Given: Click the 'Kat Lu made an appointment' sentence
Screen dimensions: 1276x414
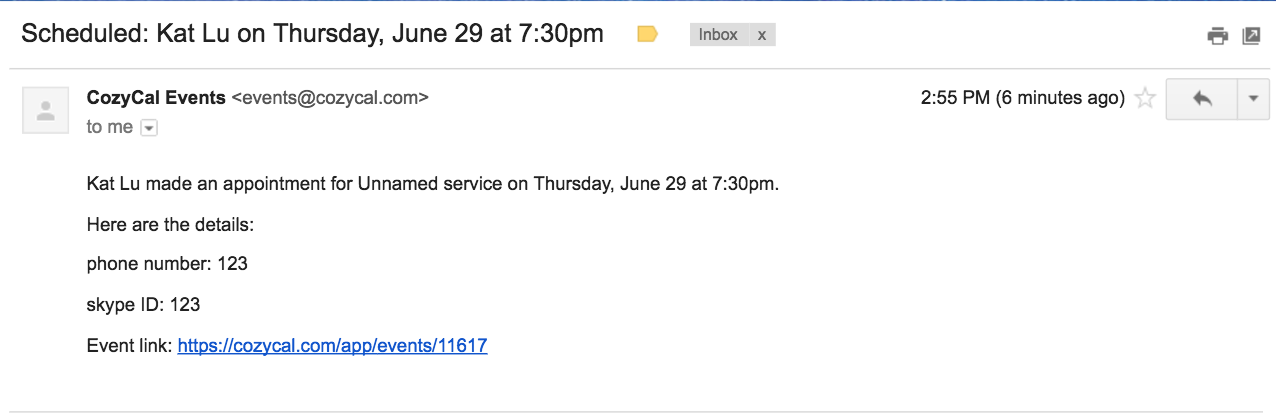Looking at the screenshot, I should (432, 184).
